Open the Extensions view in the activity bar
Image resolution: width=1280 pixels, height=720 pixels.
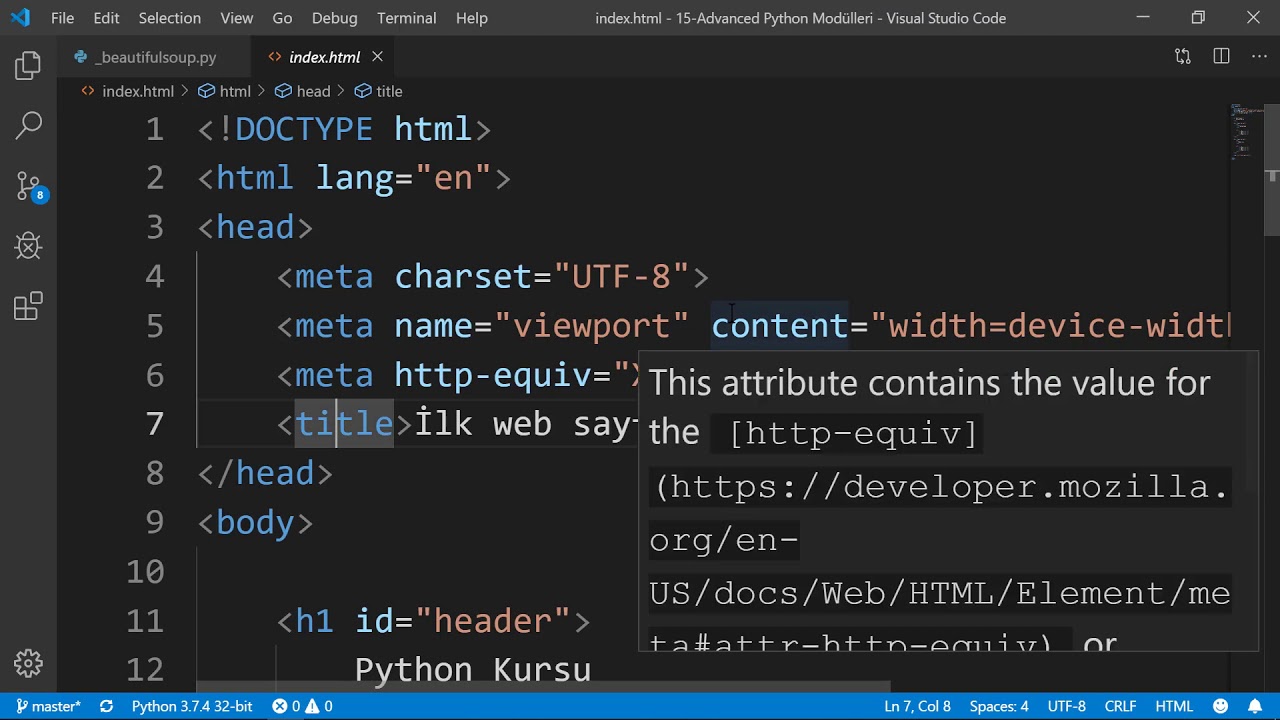pos(28,305)
